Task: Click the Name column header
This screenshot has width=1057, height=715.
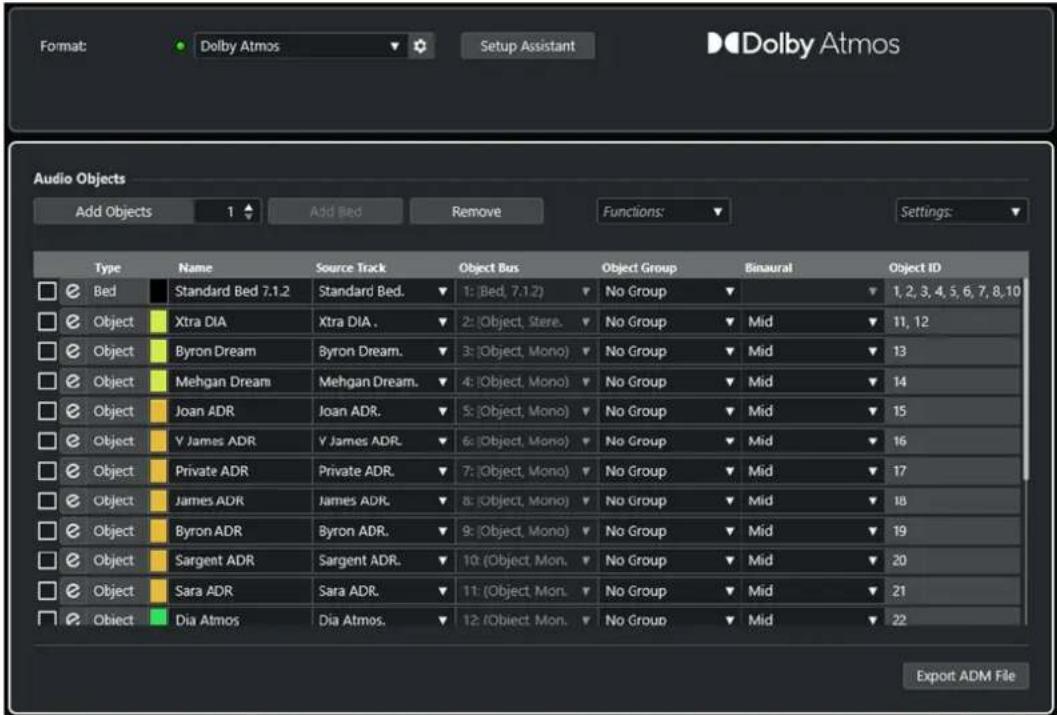Action: pos(195,268)
